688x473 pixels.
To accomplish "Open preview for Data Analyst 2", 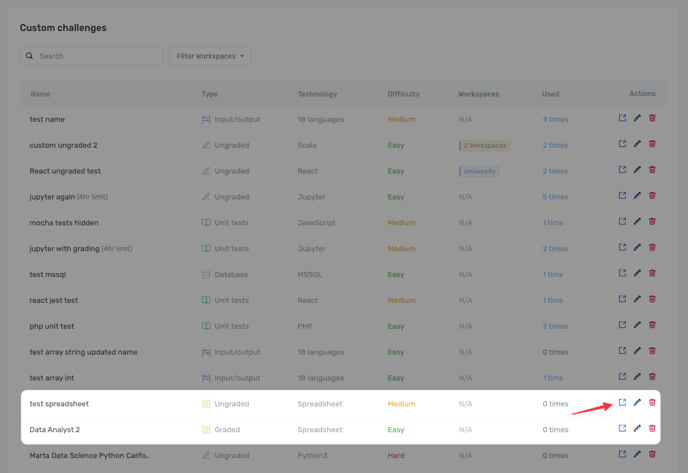I will pos(622,429).
